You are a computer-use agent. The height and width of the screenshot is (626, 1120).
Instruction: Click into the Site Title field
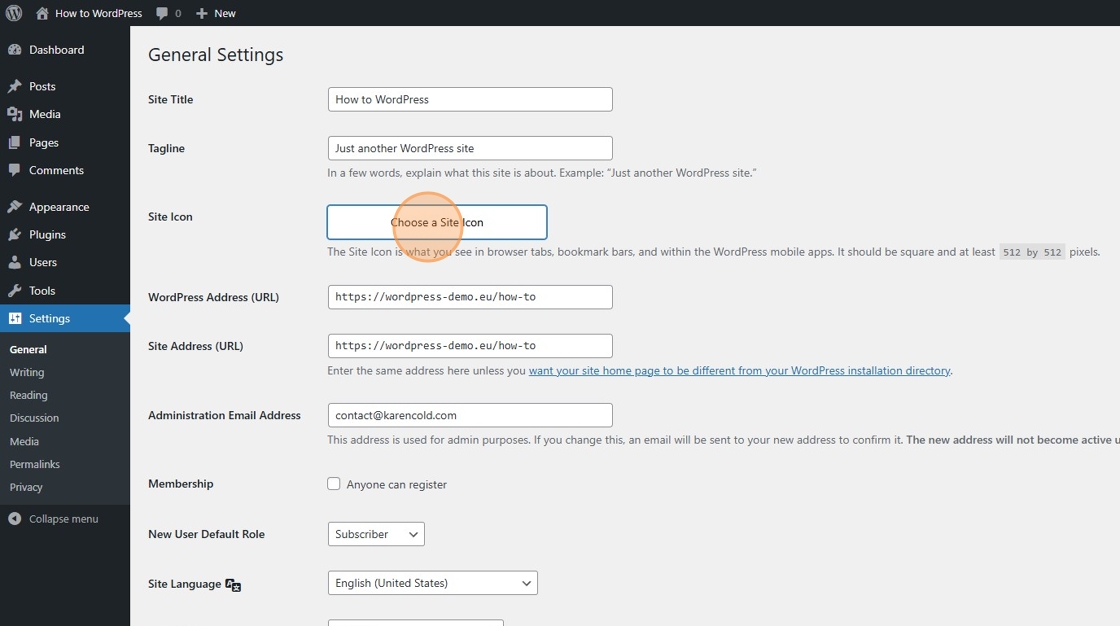click(x=470, y=99)
